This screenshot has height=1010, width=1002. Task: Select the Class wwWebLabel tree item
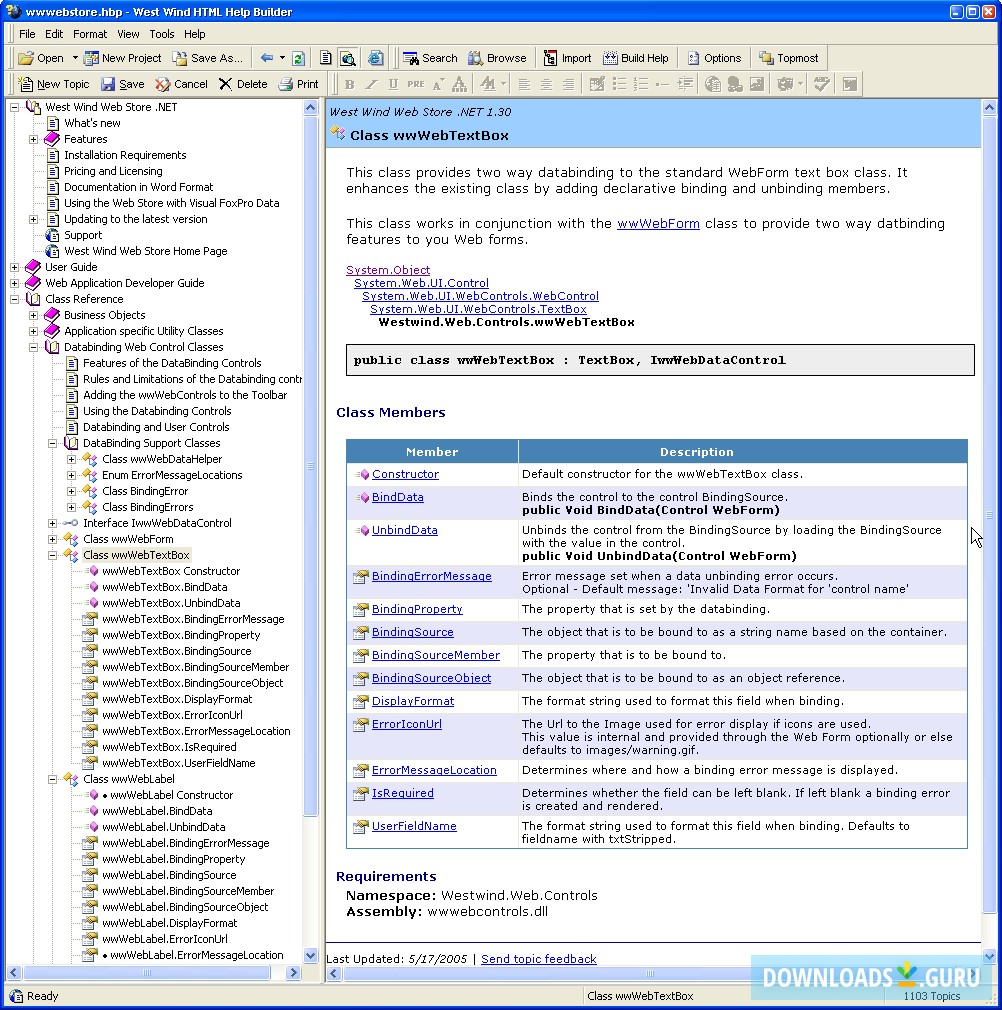coord(128,779)
